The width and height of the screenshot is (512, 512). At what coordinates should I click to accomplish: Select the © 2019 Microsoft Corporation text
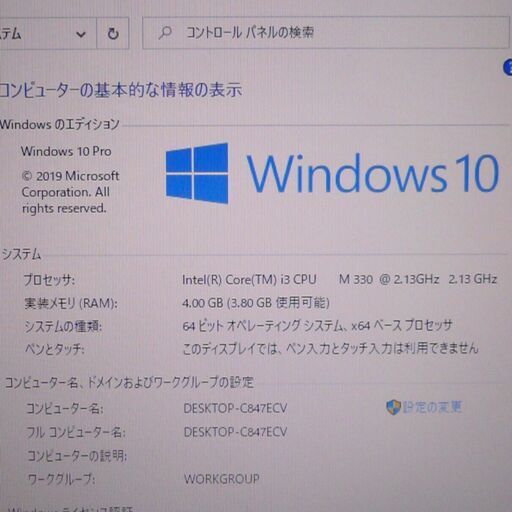click(x=70, y=192)
